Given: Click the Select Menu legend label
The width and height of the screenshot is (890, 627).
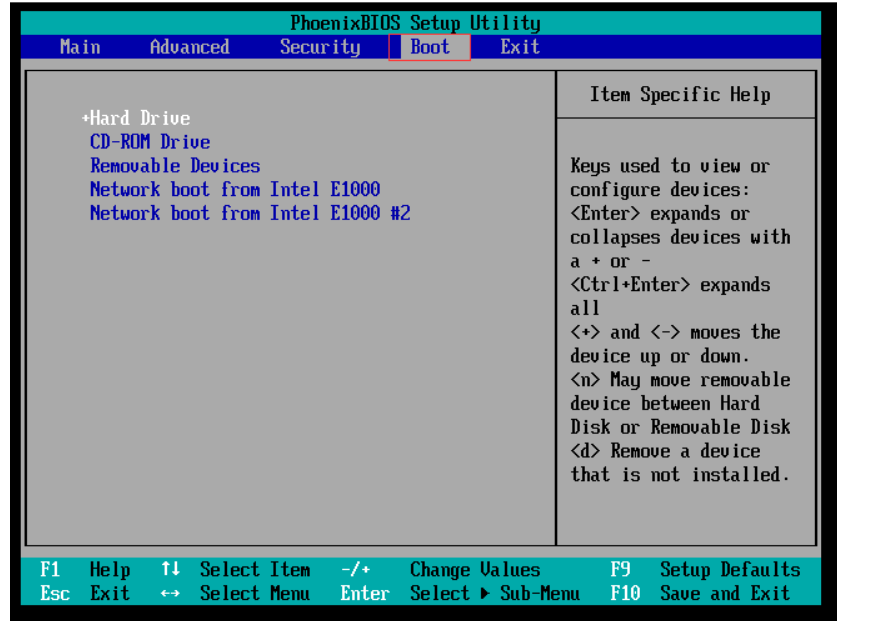Looking at the screenshot, I should click(x=255, y=594).
